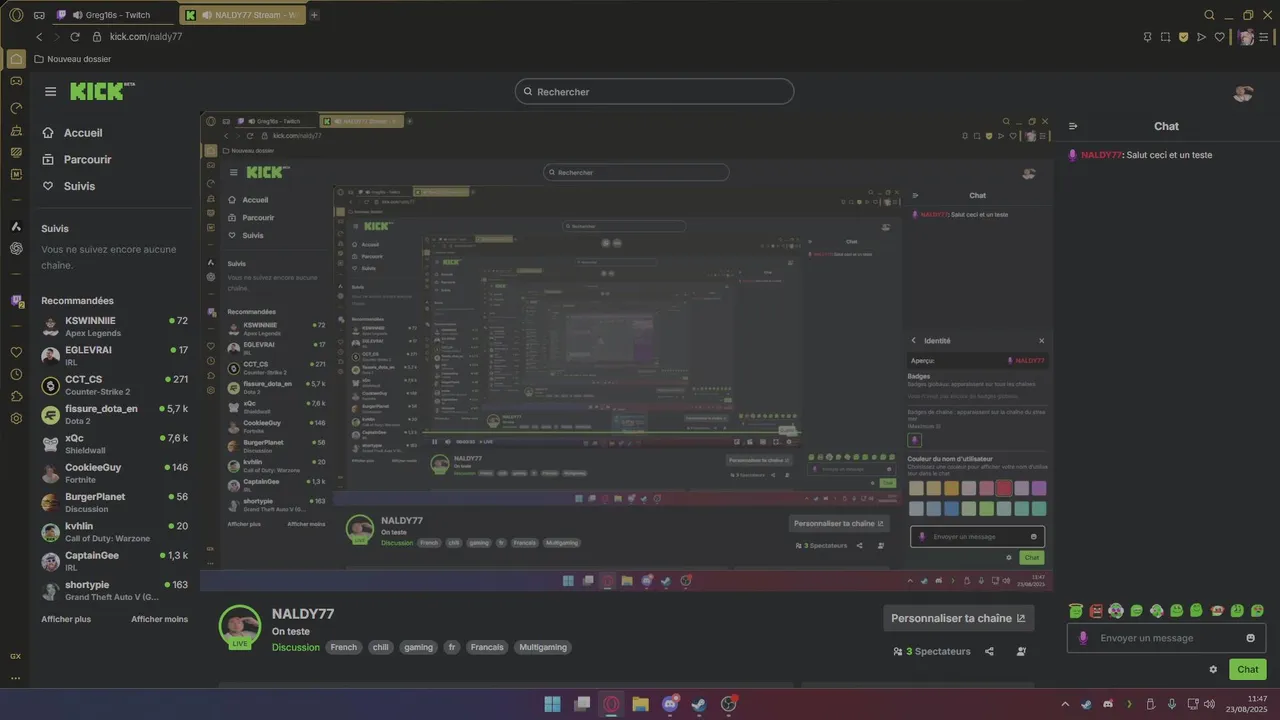Image resolution: width=1280 pixels, height=720 pixels.
Task: Expand list with Afficher plus
Action: 66,619
